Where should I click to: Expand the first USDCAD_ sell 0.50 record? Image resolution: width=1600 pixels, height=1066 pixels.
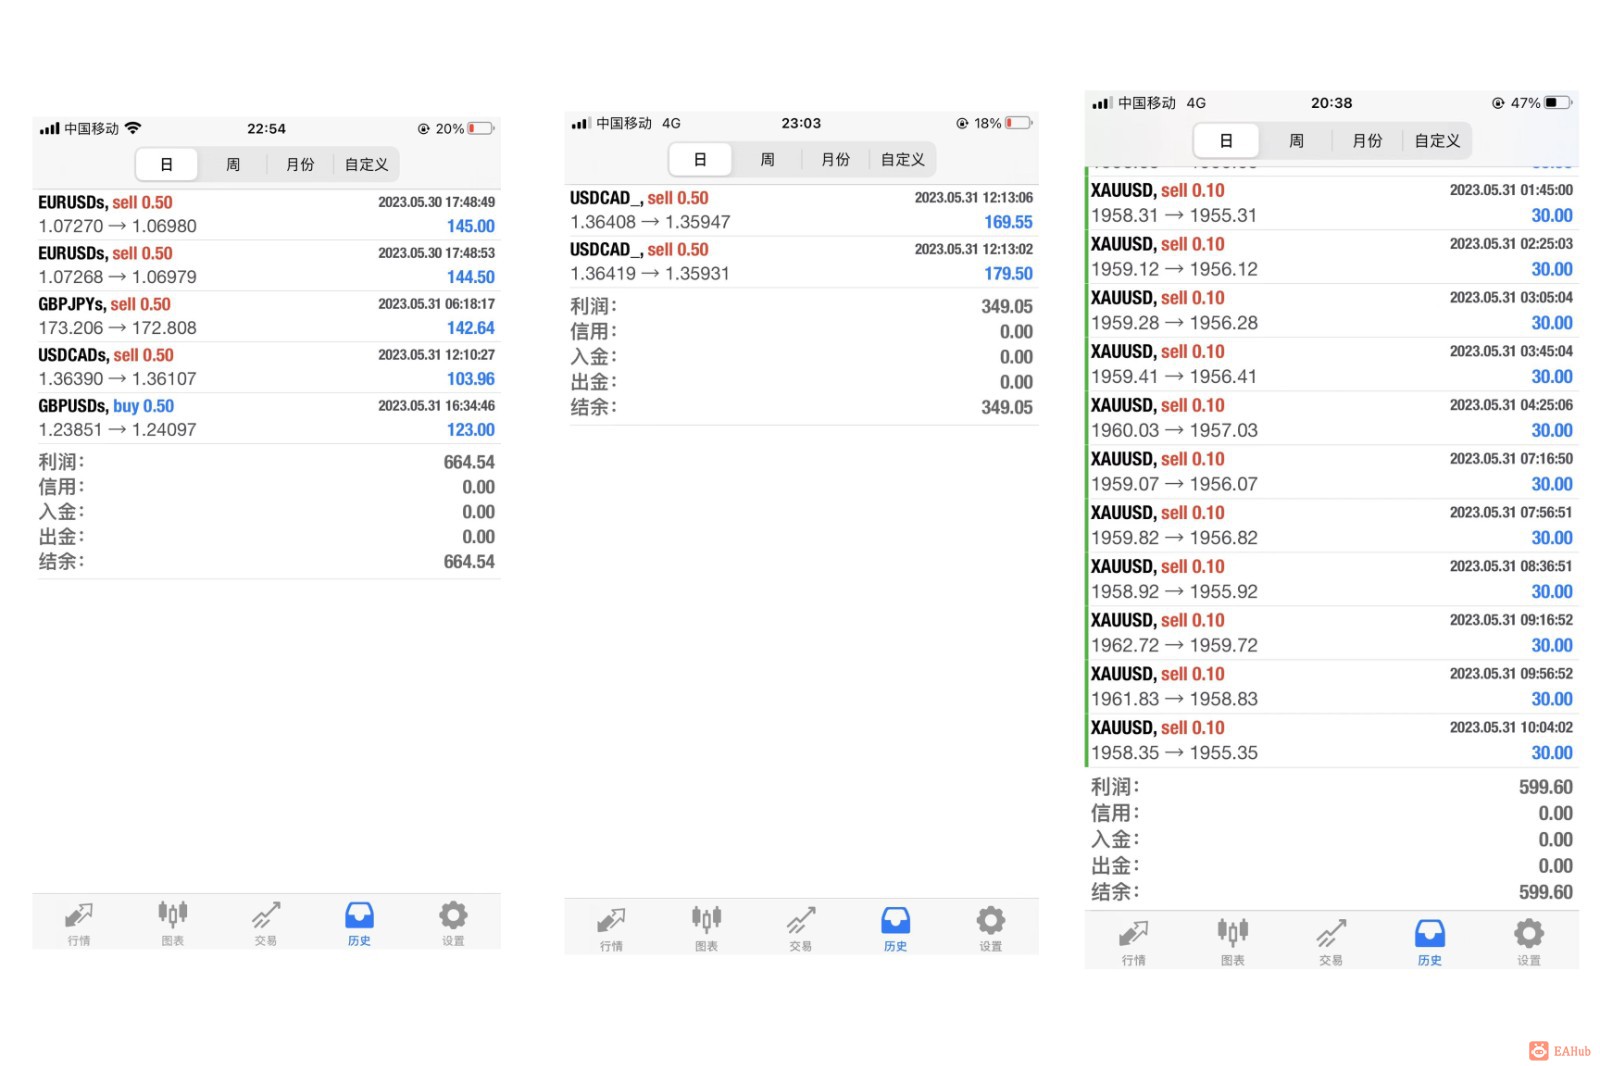coord(800,209)
